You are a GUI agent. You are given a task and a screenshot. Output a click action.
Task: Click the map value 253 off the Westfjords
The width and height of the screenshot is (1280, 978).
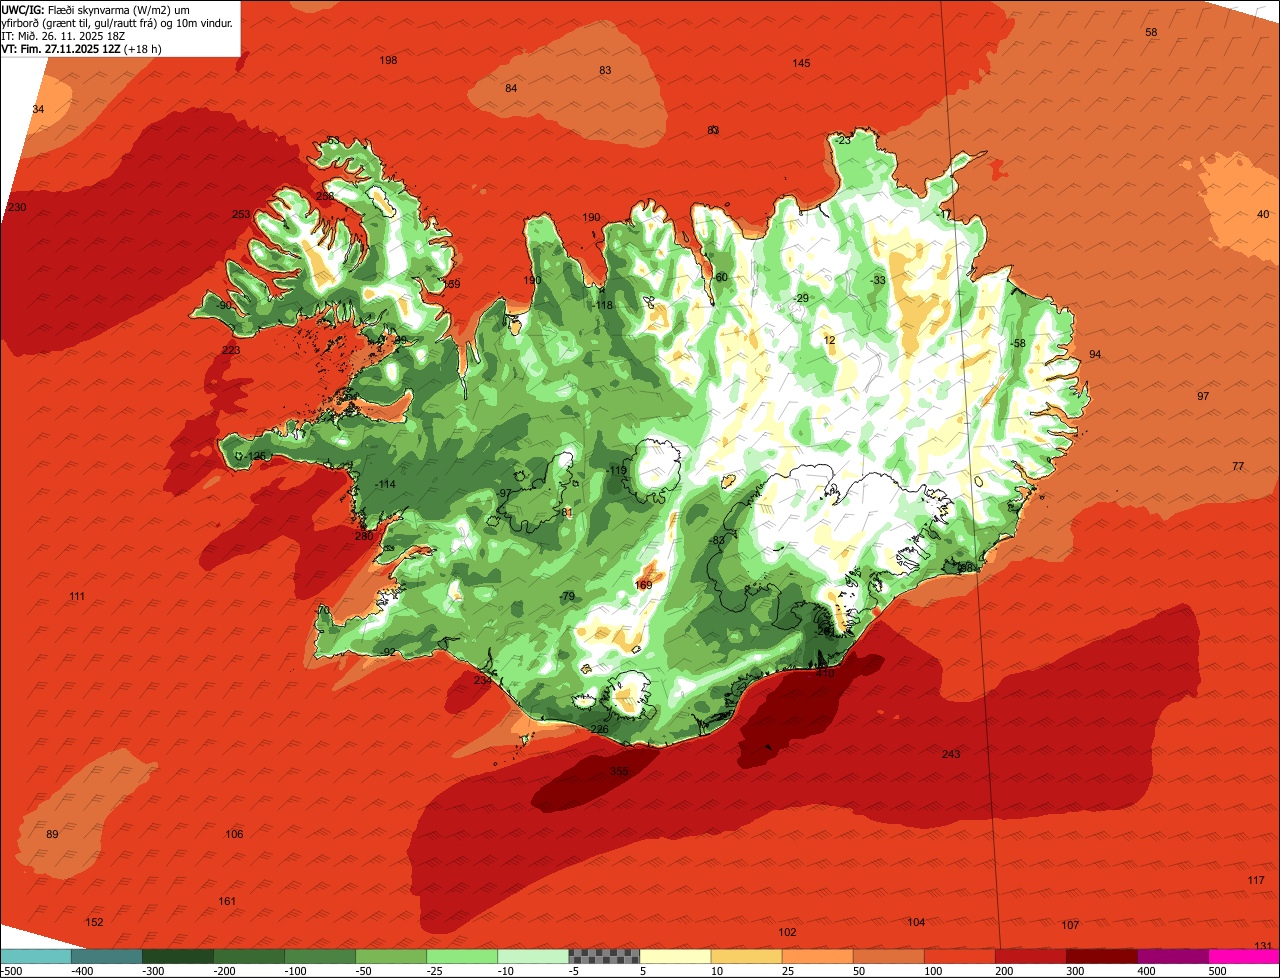pyautogui.click(x=241, y=215)
